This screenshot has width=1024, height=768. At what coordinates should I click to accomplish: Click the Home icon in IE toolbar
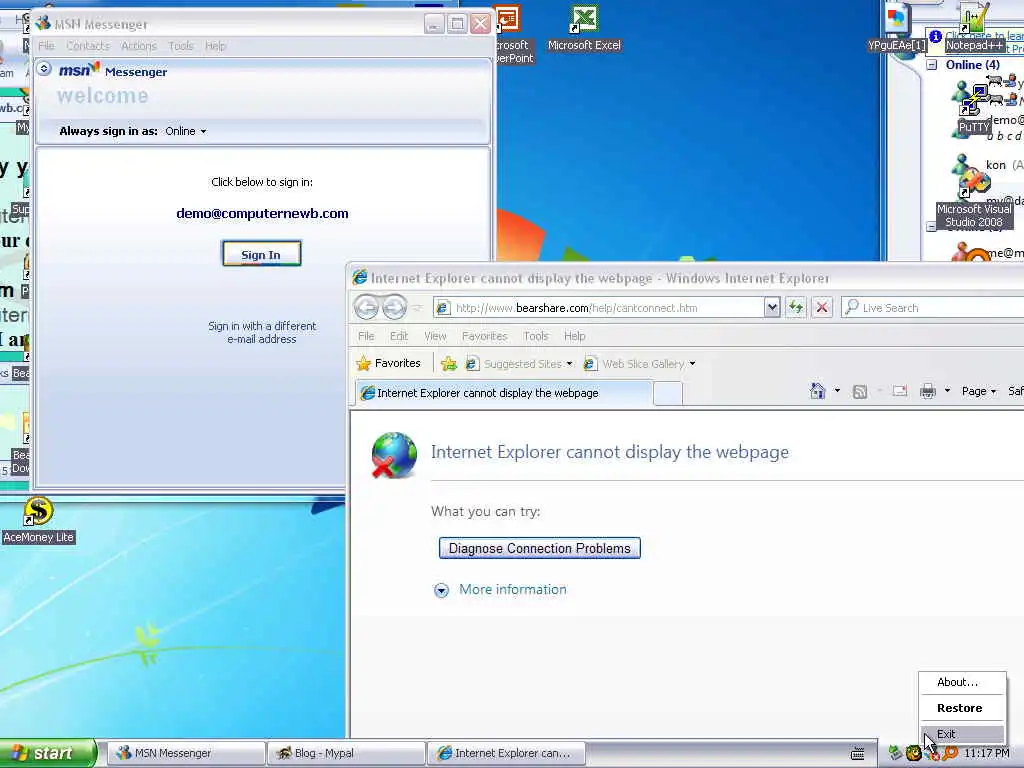click(x=817, y=391)
